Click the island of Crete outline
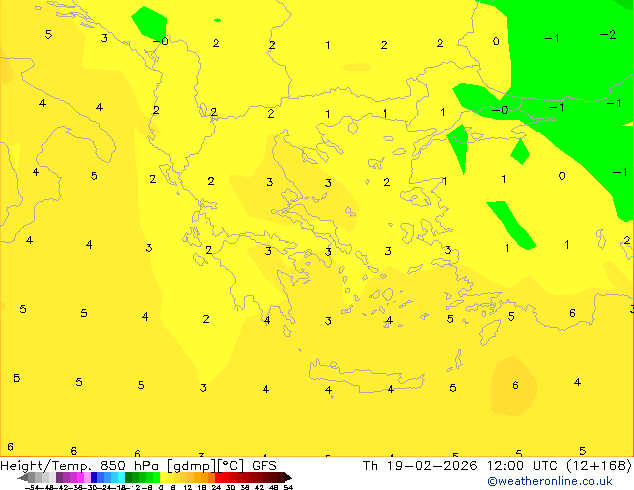The height and width of the screenshot is (490, 634). (x=366, y=376)
